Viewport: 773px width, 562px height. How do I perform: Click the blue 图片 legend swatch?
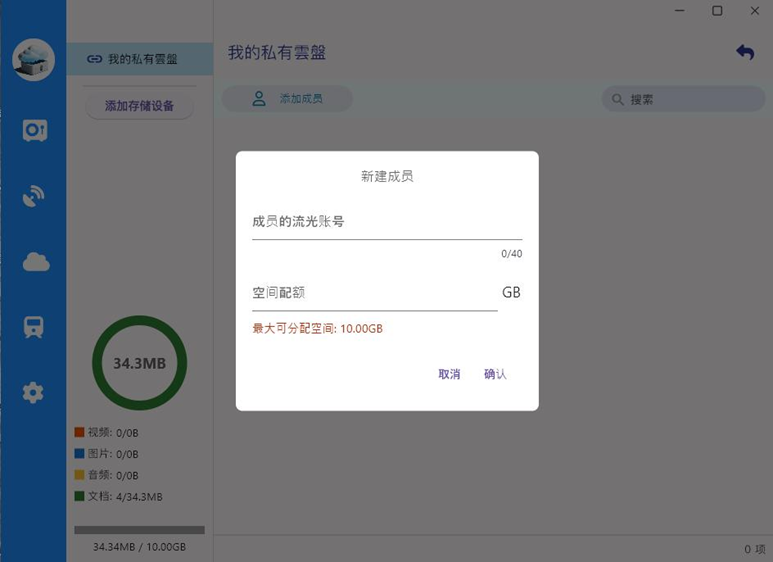(x=79, y=454)
